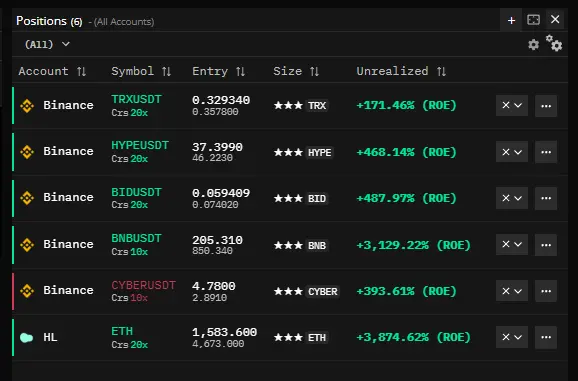Click the Binance logo in the TRXUSDT row
Viewport: 578px width, 381px height.
tap(27, 105)
